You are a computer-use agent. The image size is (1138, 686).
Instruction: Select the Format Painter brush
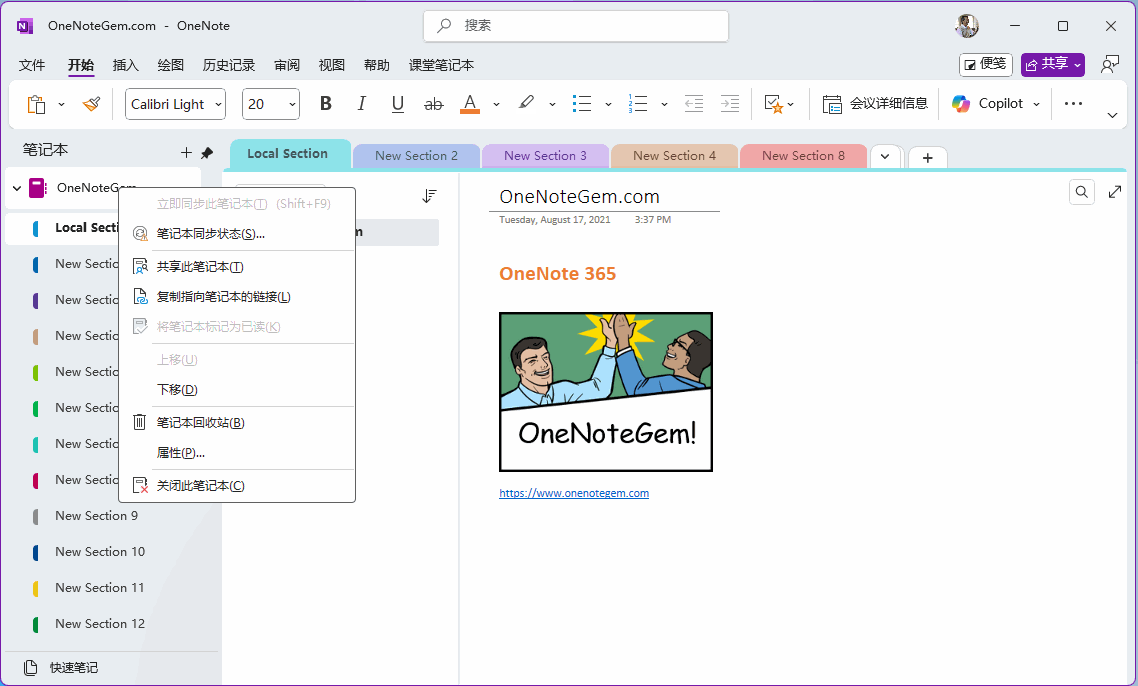point(91,105)
